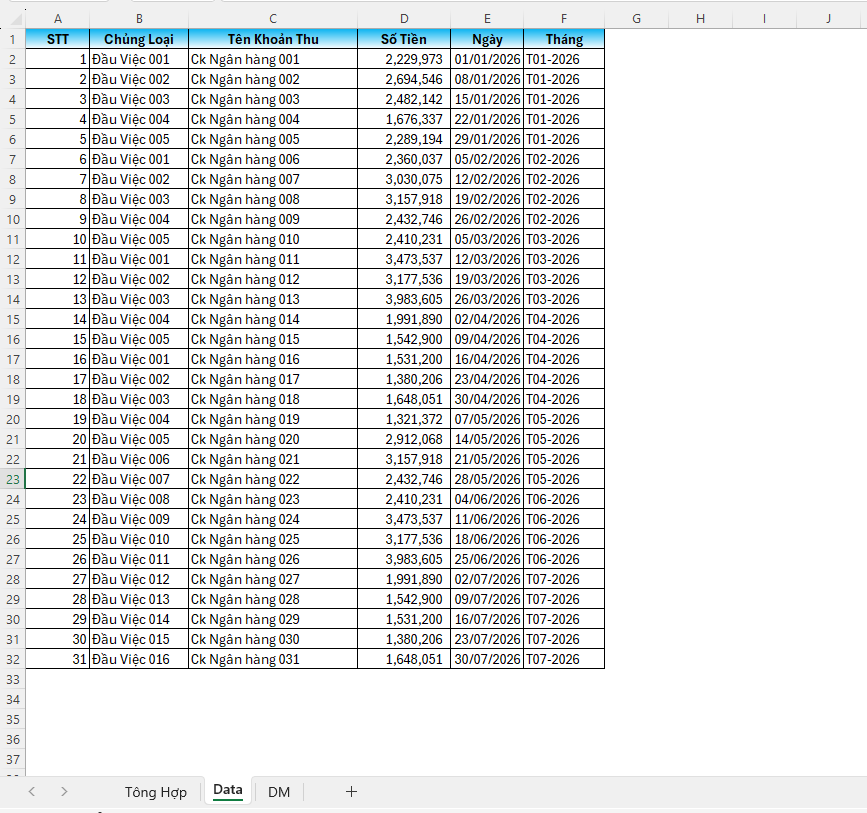Select the Data sheet tab
This screenshot has width=867, height=813.
[227, 790]
